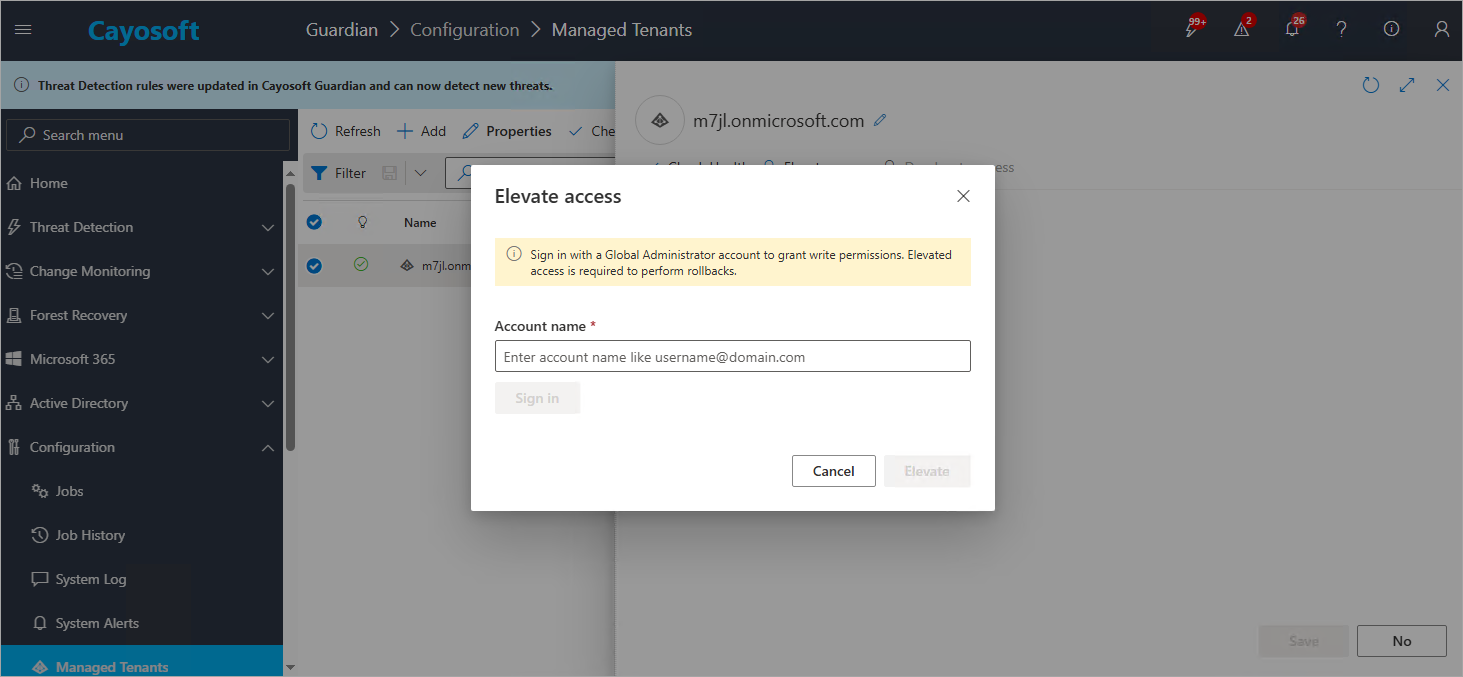The image size is (1463, 677).
Task: Open the warnings triangle icon
Action: coord(1242,30)
